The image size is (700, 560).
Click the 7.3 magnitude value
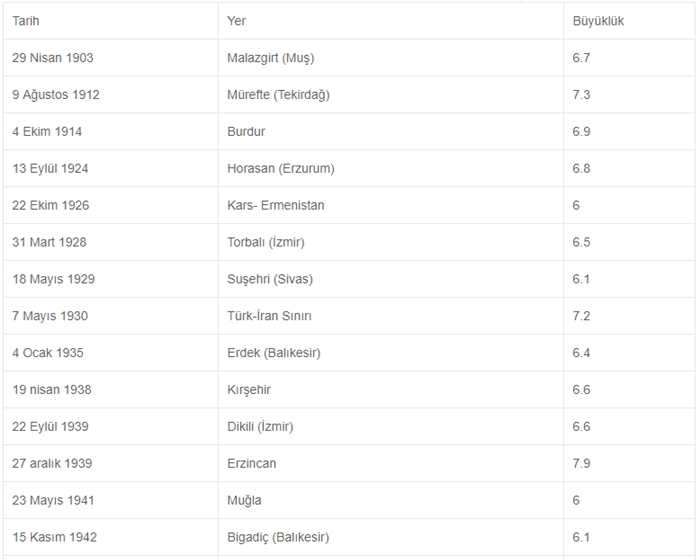[581, 95]
